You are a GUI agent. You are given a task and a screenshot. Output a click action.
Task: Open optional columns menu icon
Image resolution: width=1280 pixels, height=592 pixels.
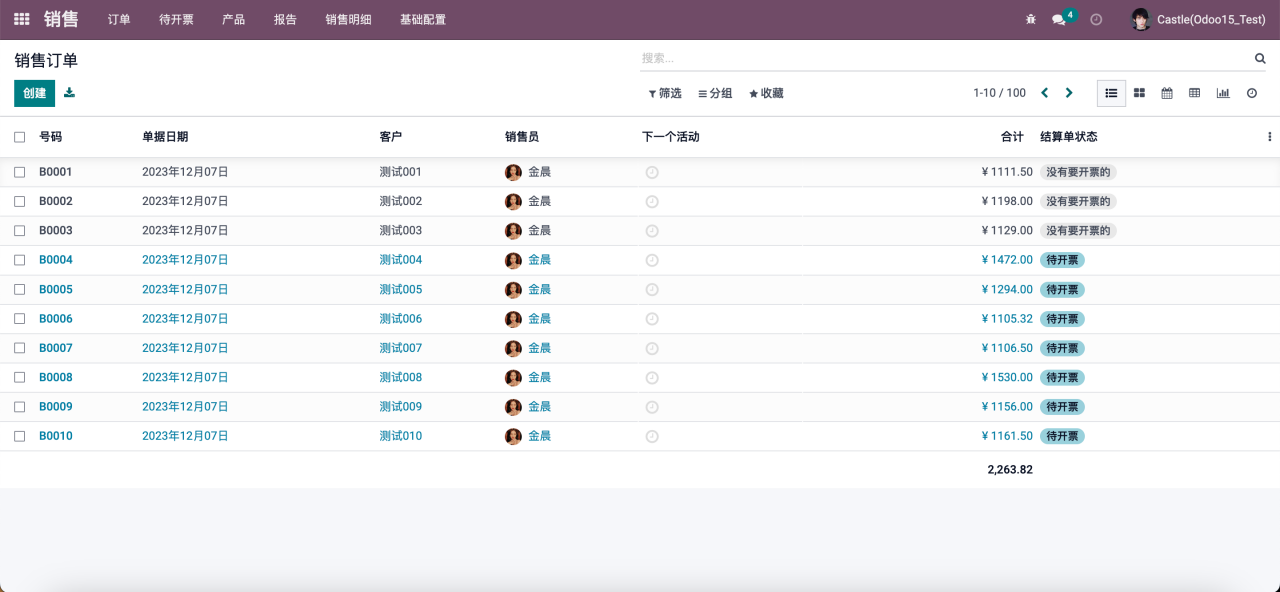(1270, 137)
